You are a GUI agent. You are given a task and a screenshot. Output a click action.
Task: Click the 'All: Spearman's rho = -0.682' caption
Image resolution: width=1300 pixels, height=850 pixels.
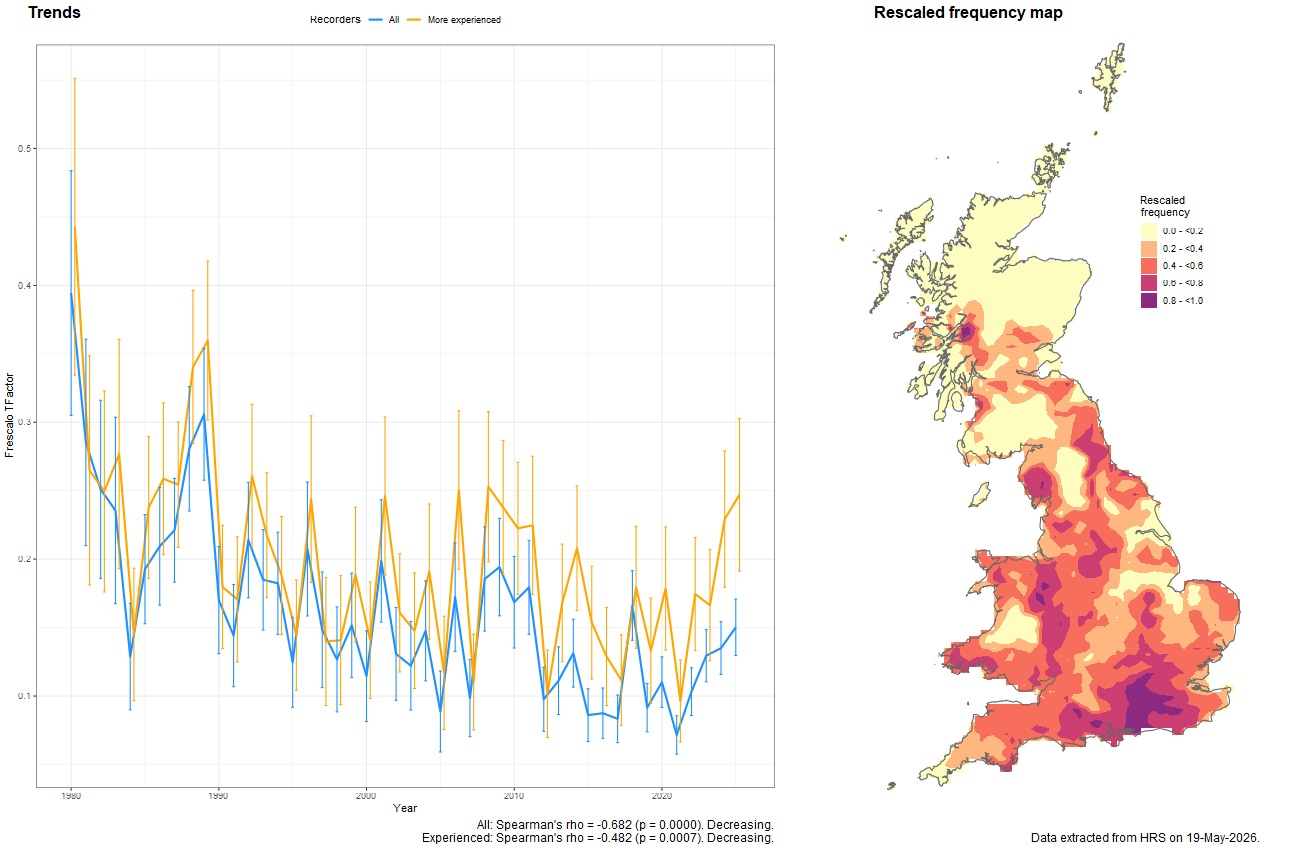click(x=626, y=824)
